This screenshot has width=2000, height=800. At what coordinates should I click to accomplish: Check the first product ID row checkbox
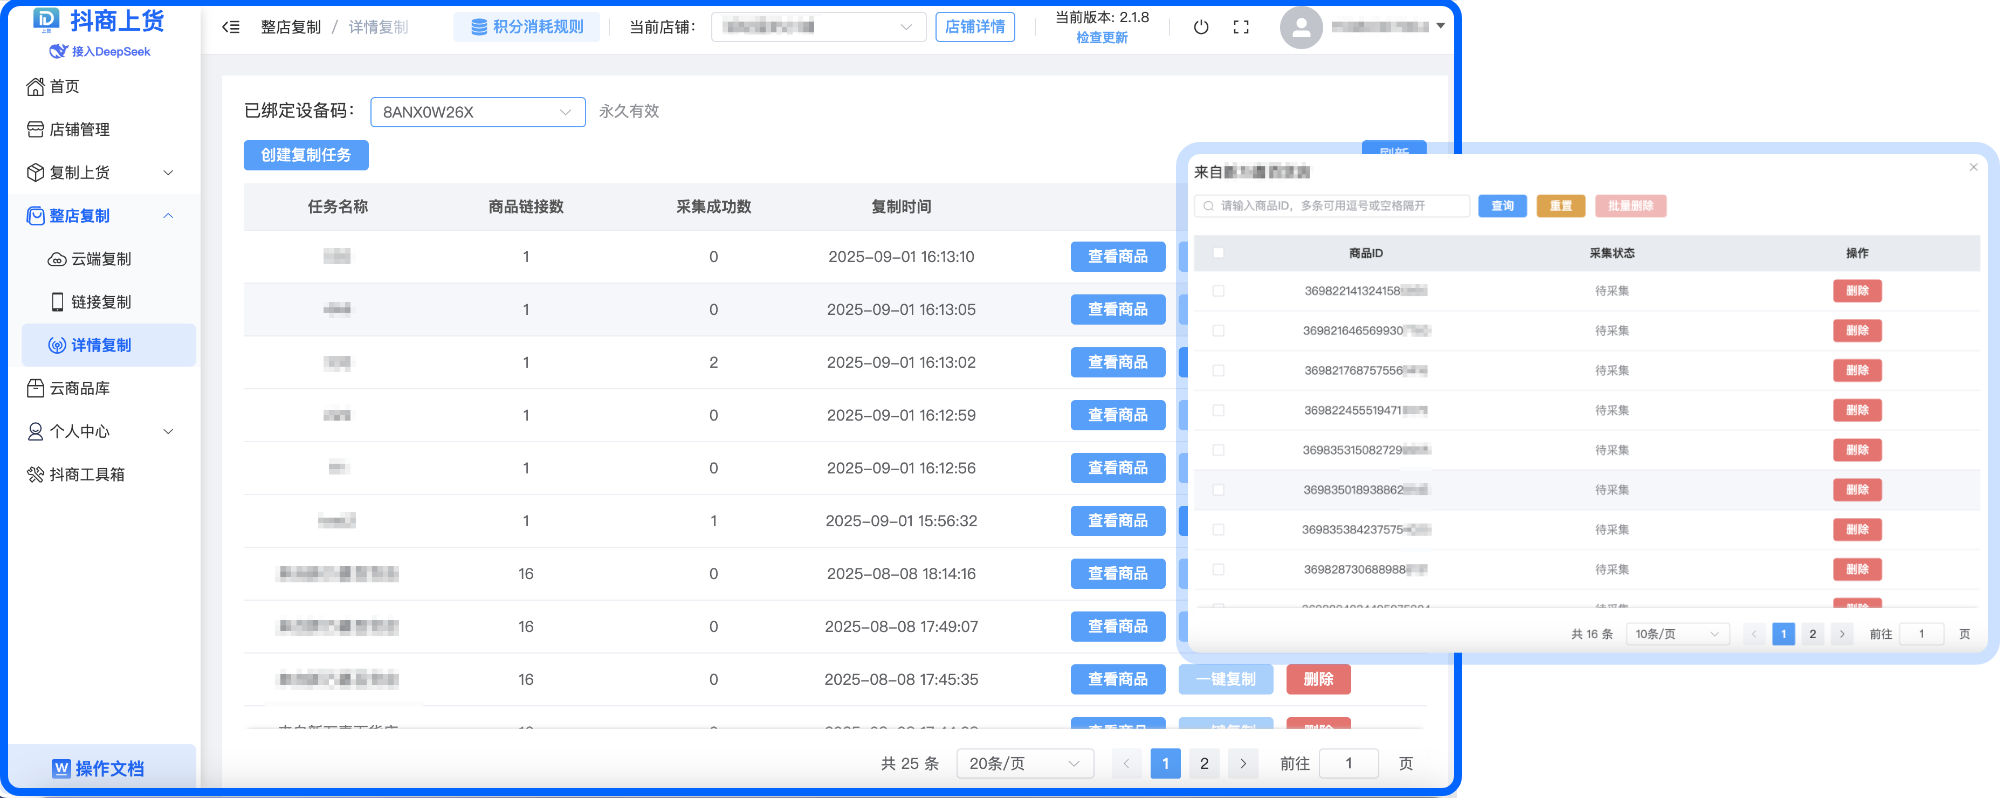[1218, 291]
